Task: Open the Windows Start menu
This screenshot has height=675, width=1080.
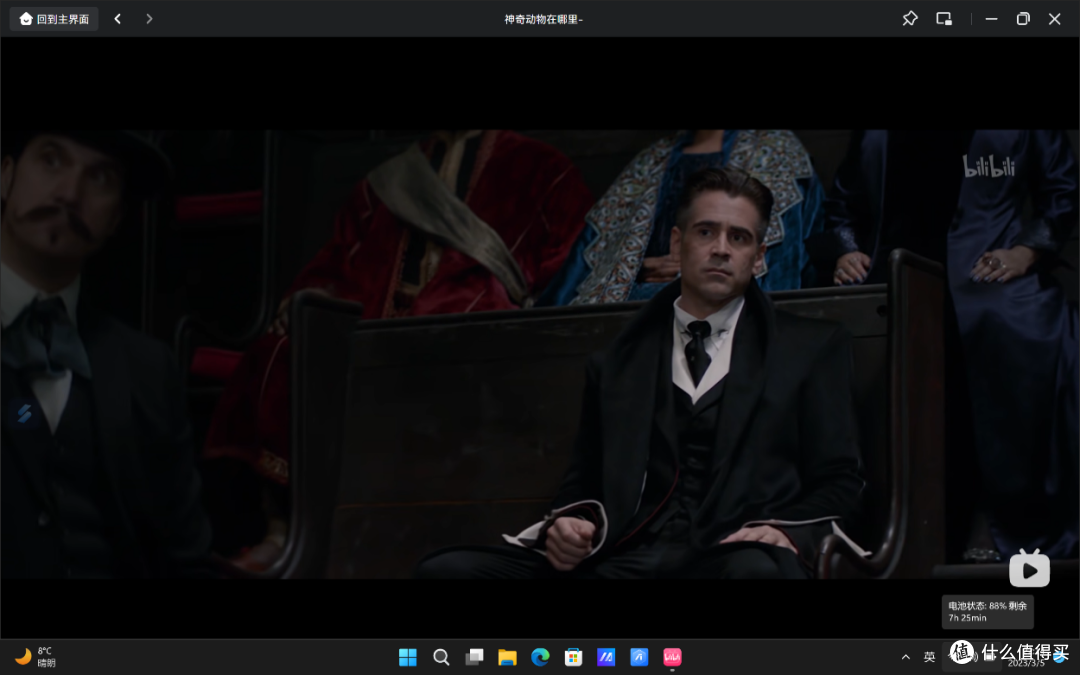Action: click(x=408, y=657)
